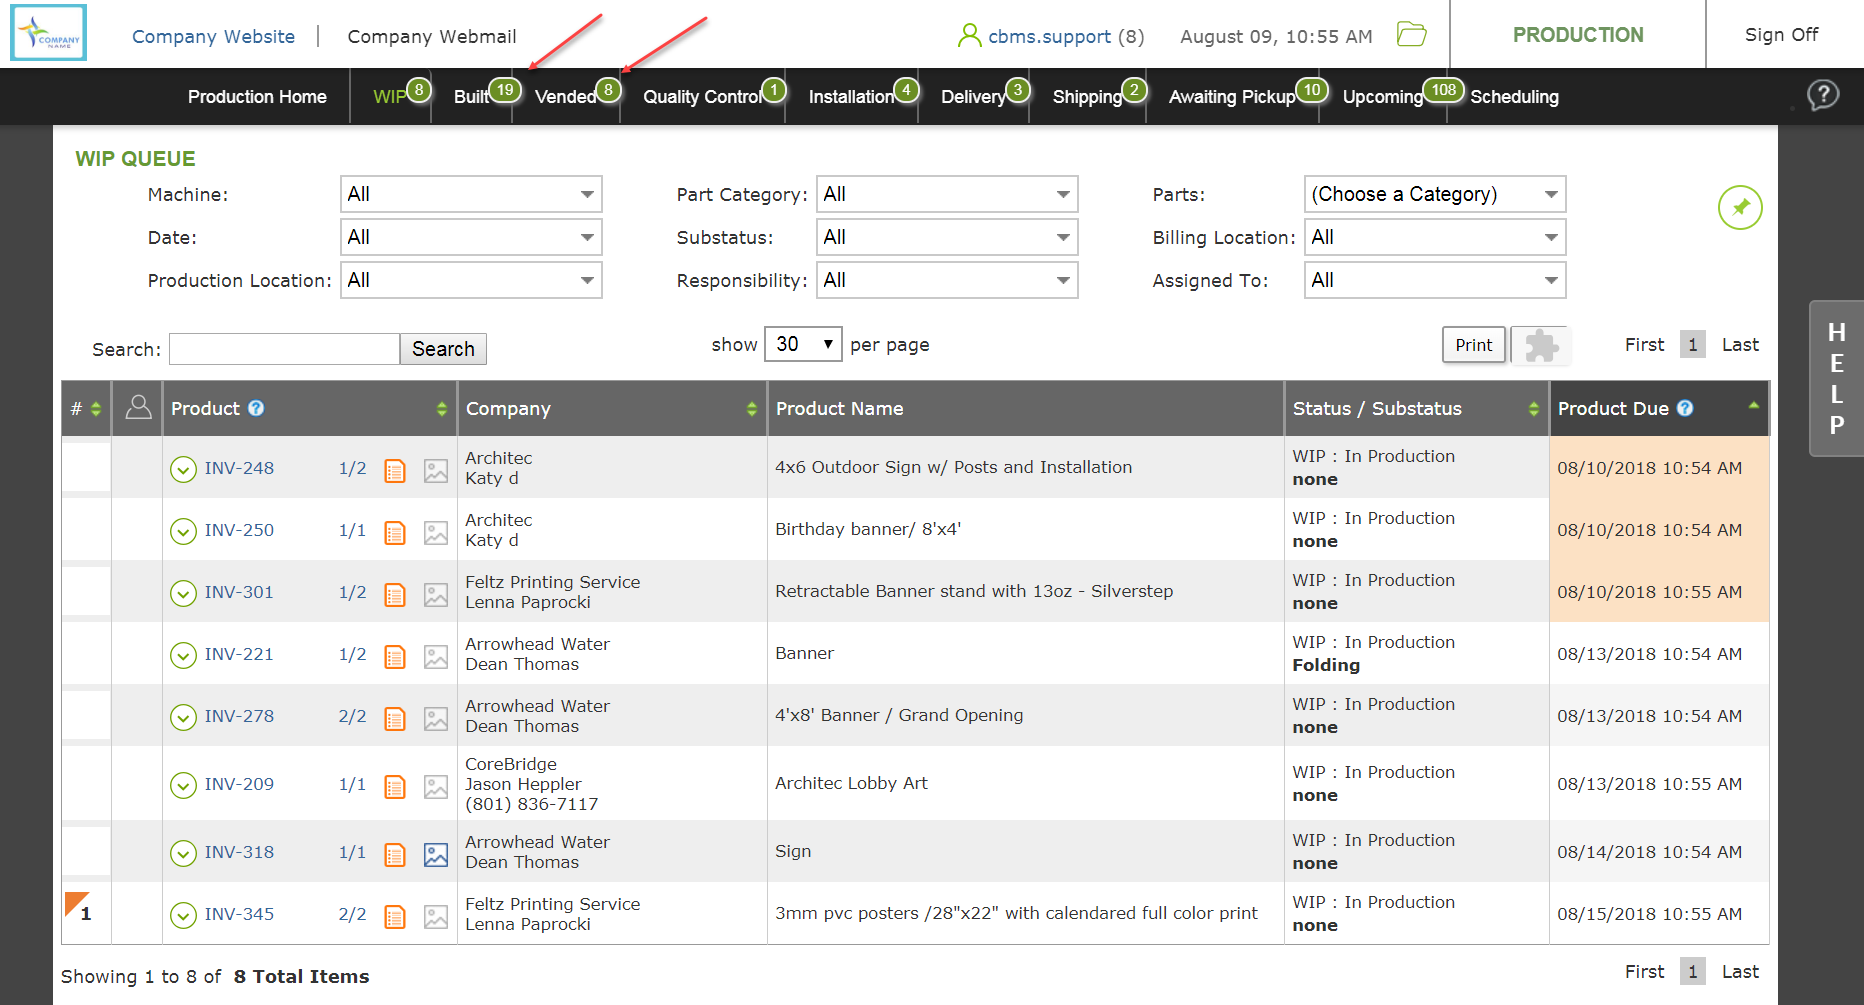Open Product Due help icon
This screenshot has height=1005, width=1864.
pyautogui.click(x=1685, y=408)
